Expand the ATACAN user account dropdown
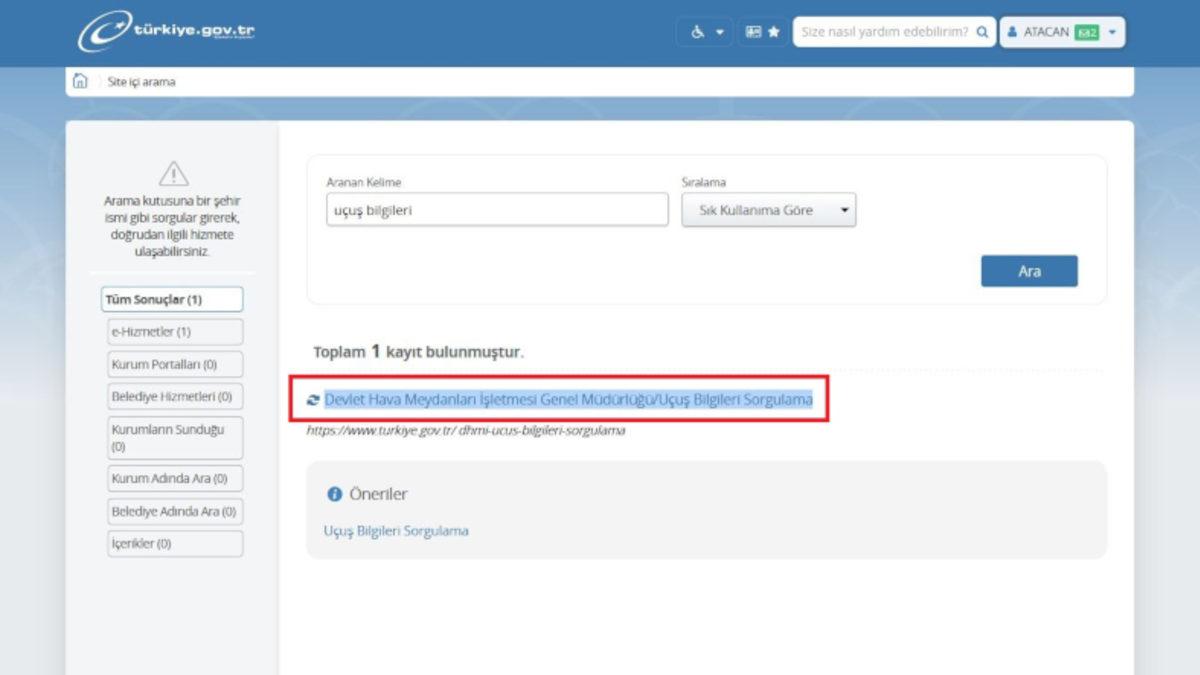1200x675 pixels. coord(1112,32)
